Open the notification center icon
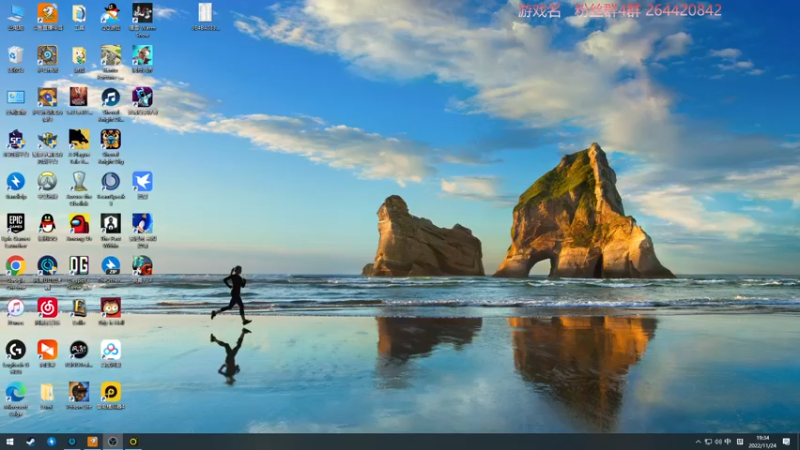 click(786, 442)
